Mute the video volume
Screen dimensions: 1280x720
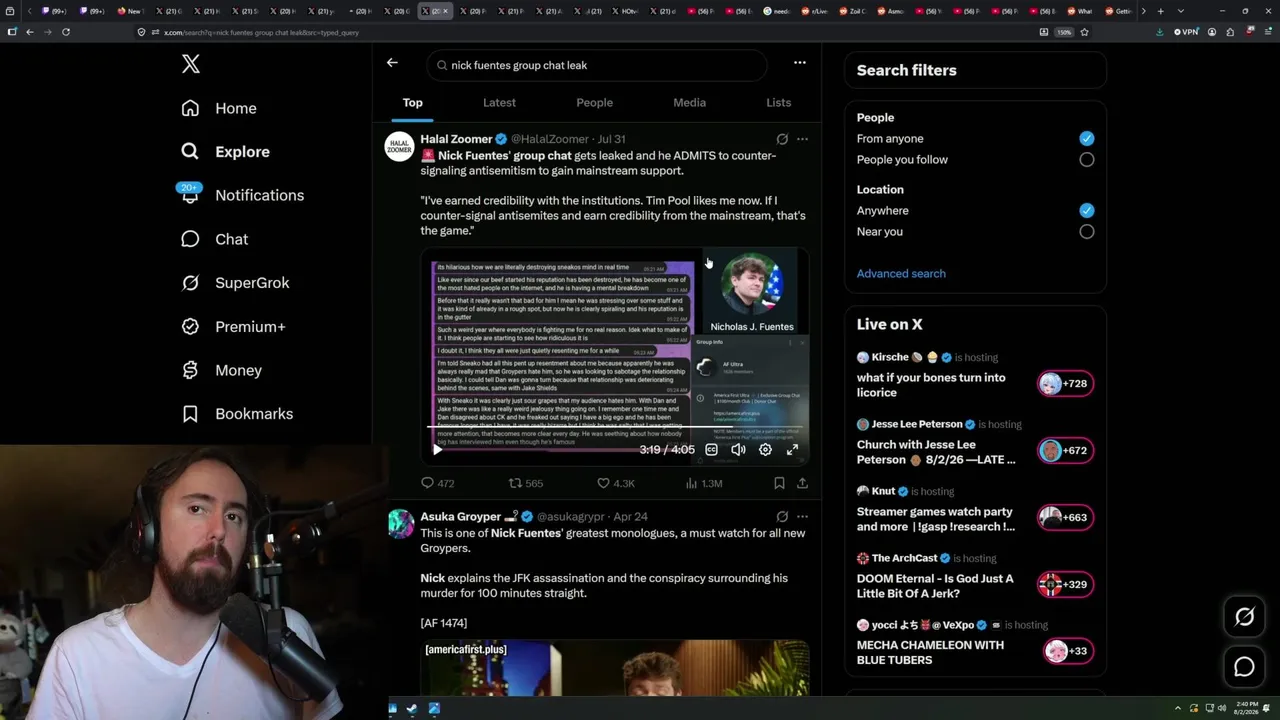(738, 450)
